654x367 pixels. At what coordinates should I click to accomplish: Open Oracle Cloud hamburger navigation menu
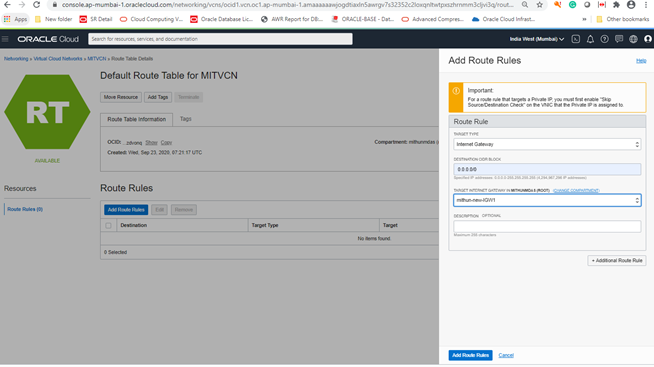pos(5,39)
